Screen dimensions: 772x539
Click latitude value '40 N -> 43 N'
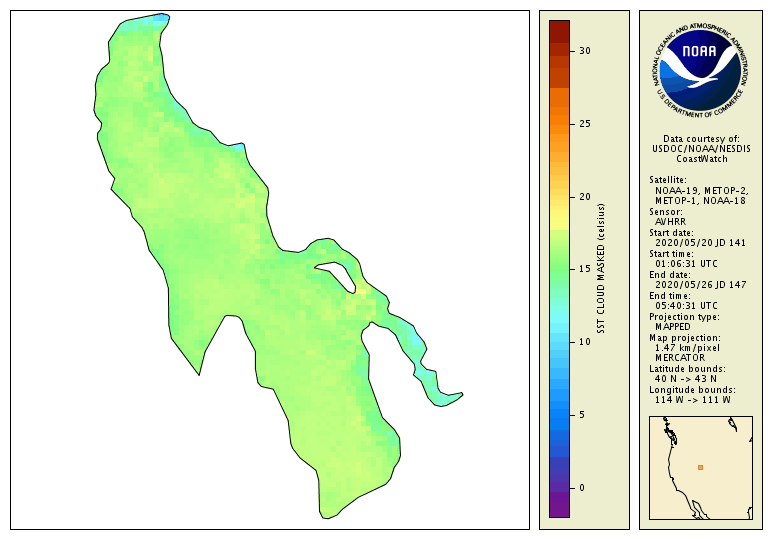click(686, 379)
